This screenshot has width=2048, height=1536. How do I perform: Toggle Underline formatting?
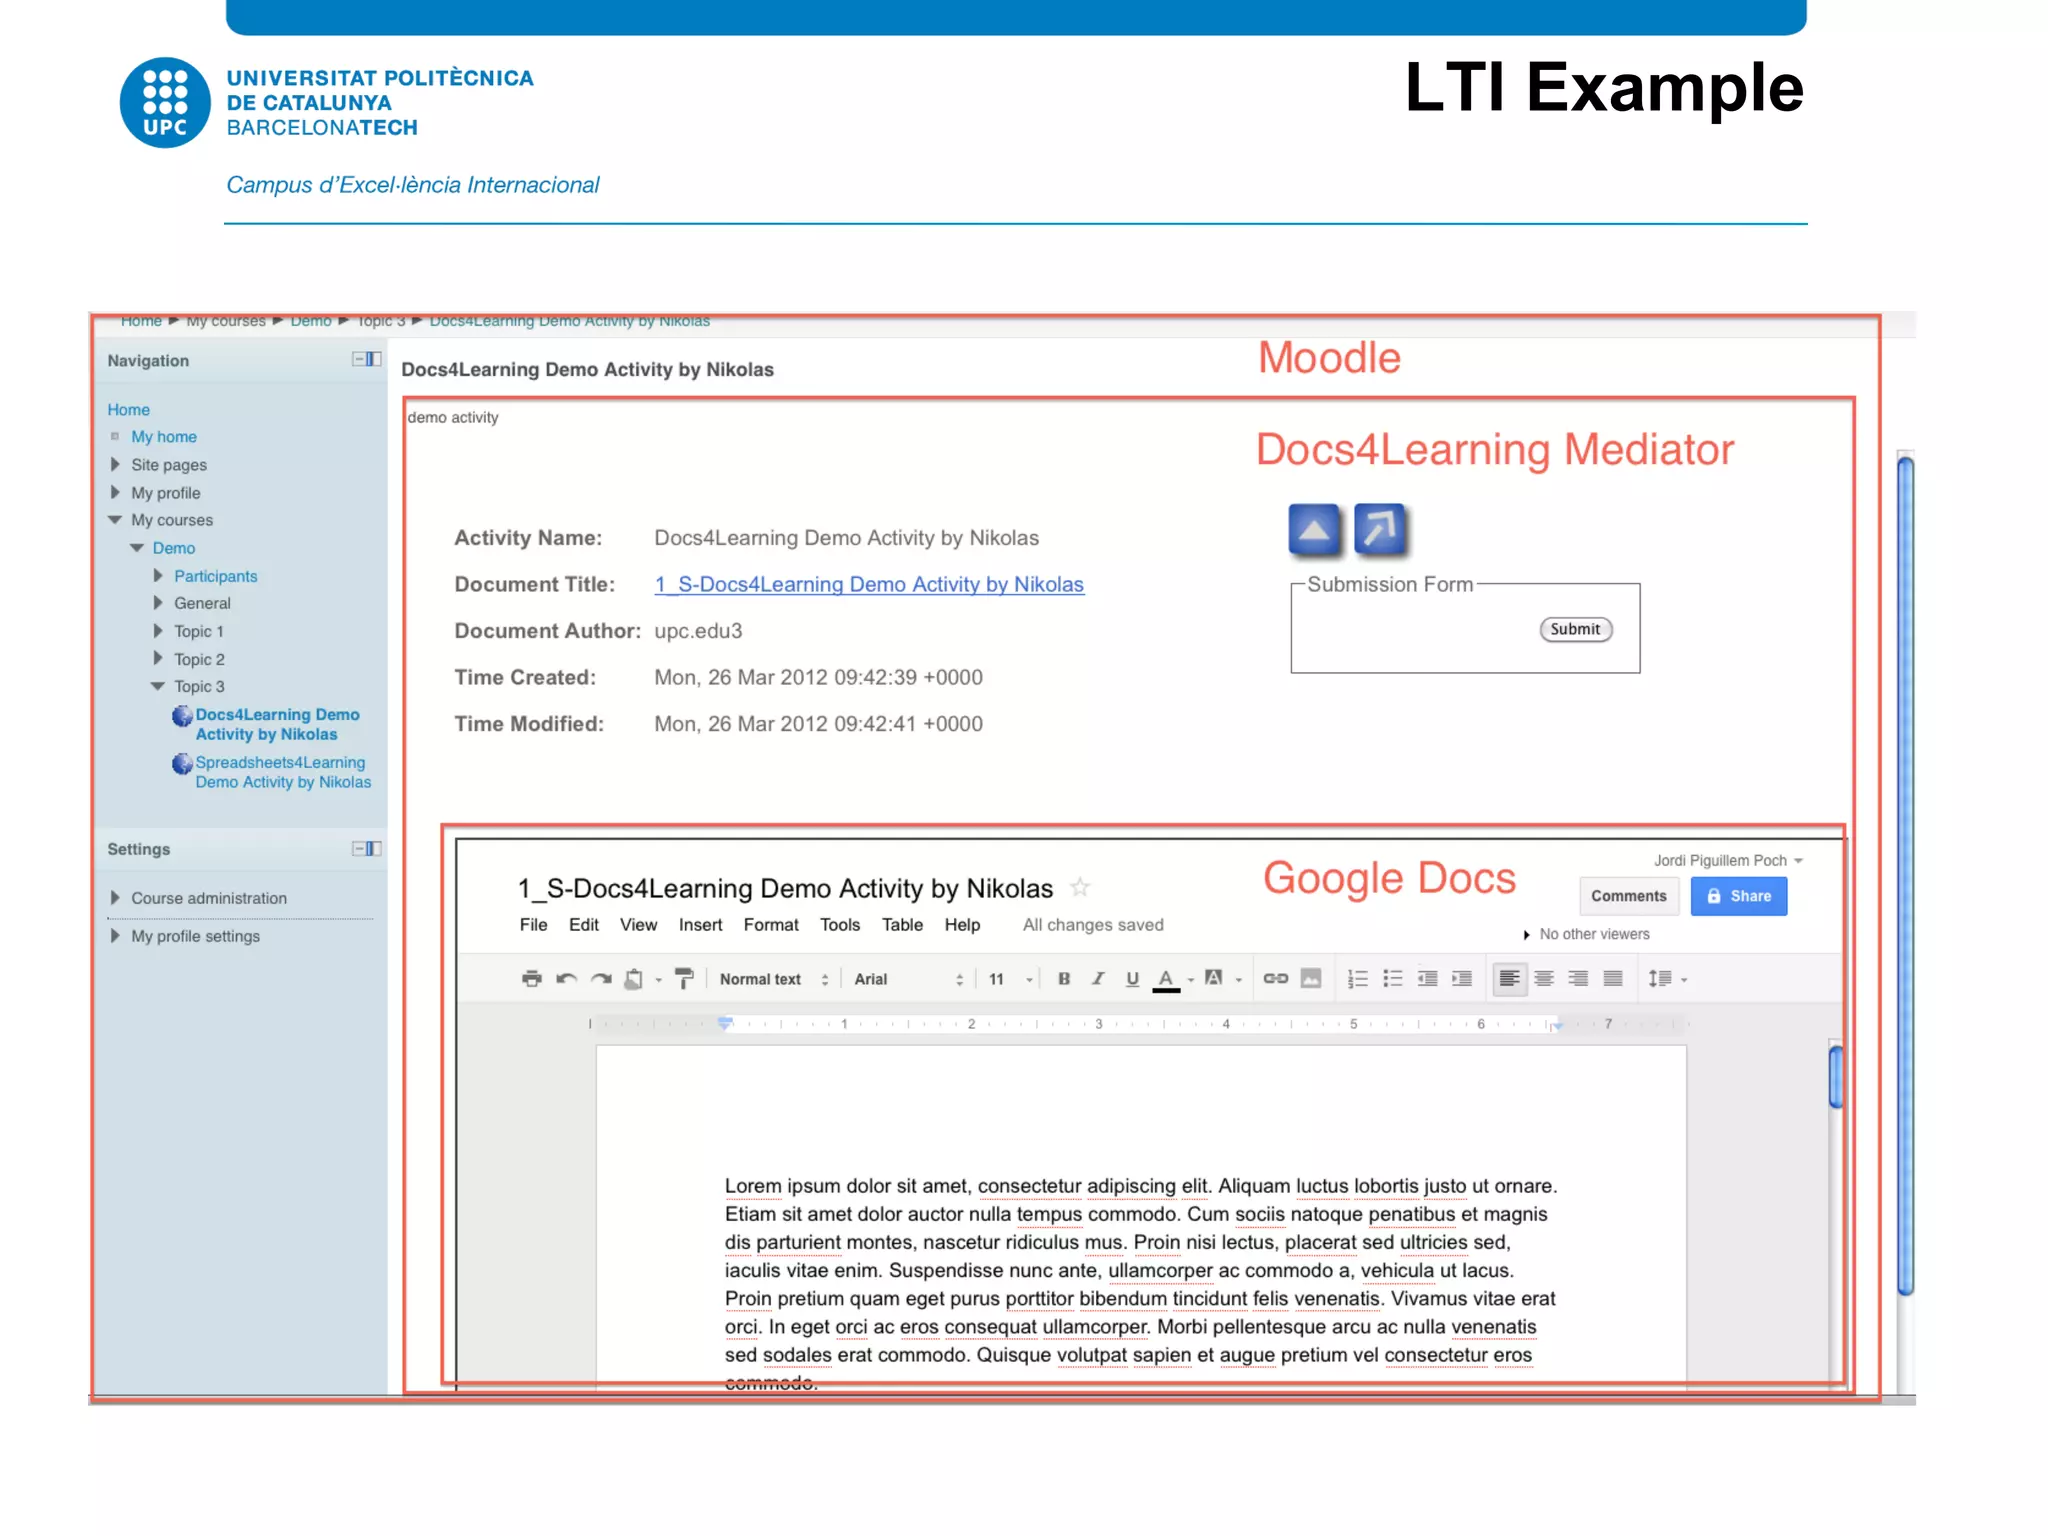point(1132,979)
